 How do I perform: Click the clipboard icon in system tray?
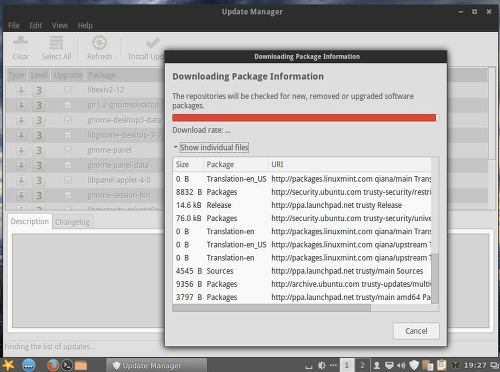click(427, 365)
